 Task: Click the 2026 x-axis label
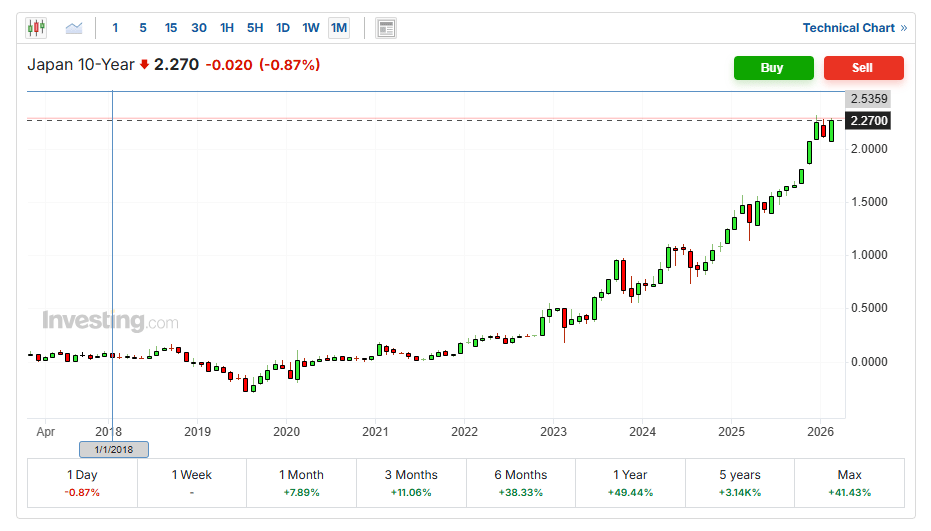pyautogui.click(x=821, y=432)
